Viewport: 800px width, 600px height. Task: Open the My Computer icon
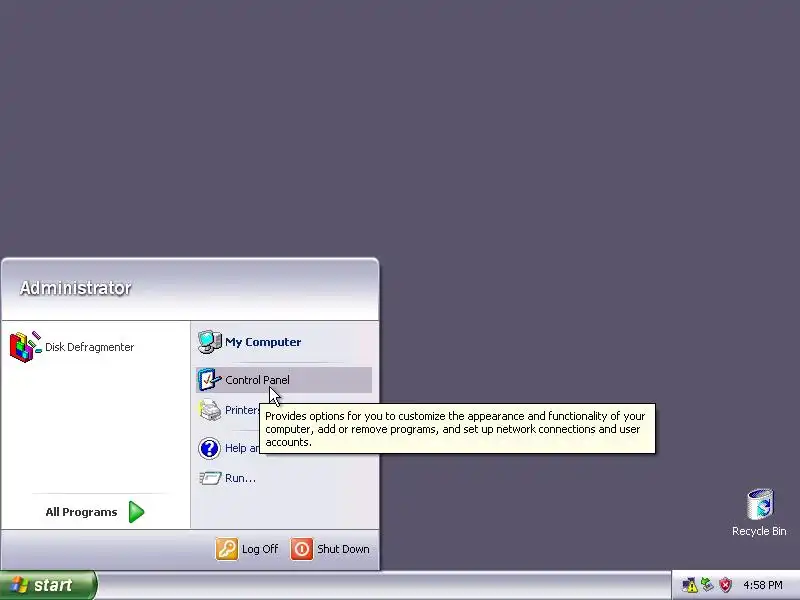tap(210, 342)
